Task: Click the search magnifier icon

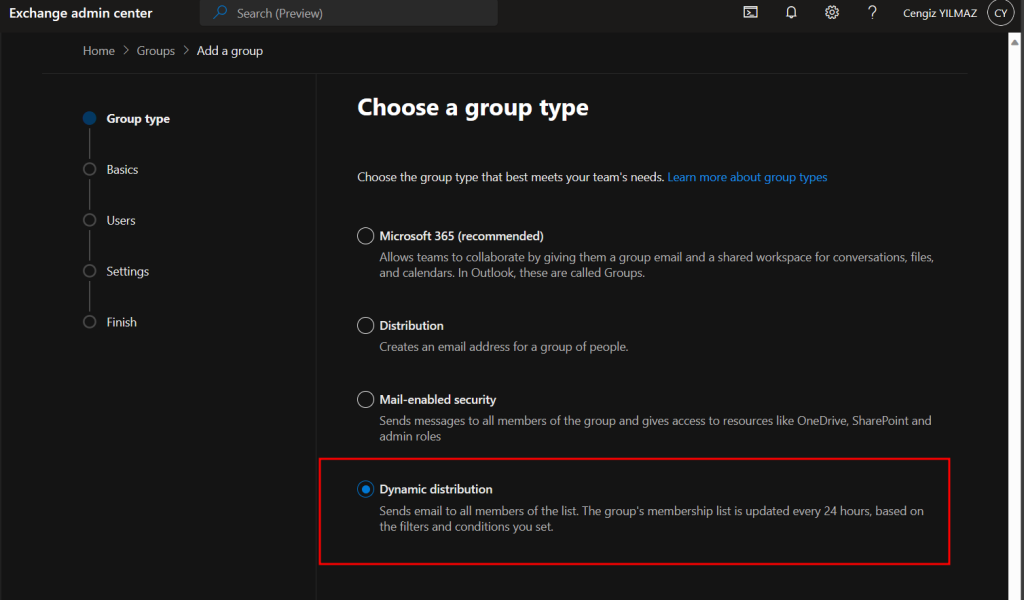Action: click(221, 13)
